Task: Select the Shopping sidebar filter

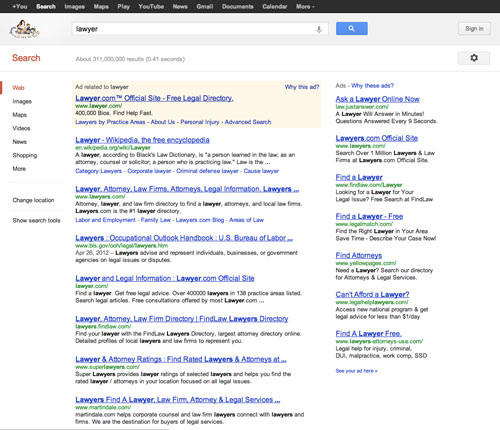Action: click(25, 155)
